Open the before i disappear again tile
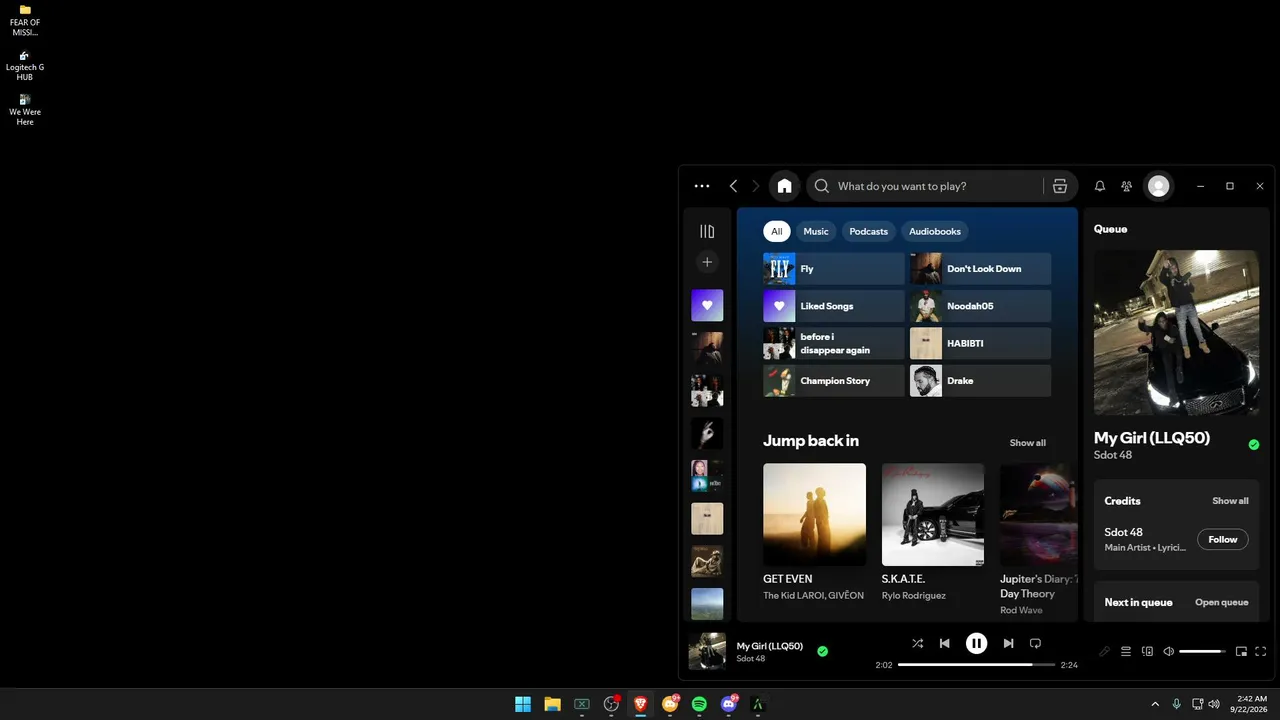This screenshot has width=1280, height=720. 834,343
